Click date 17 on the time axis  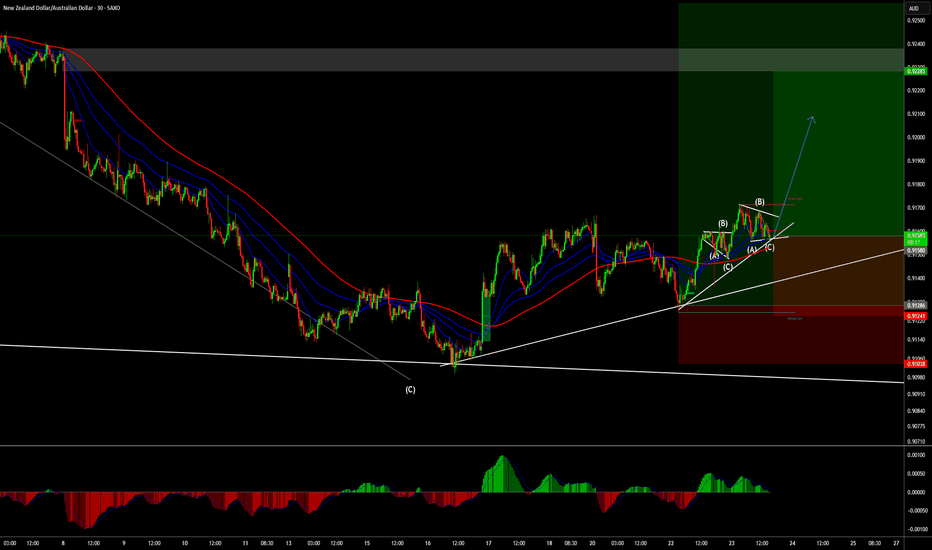coord(489,543)
